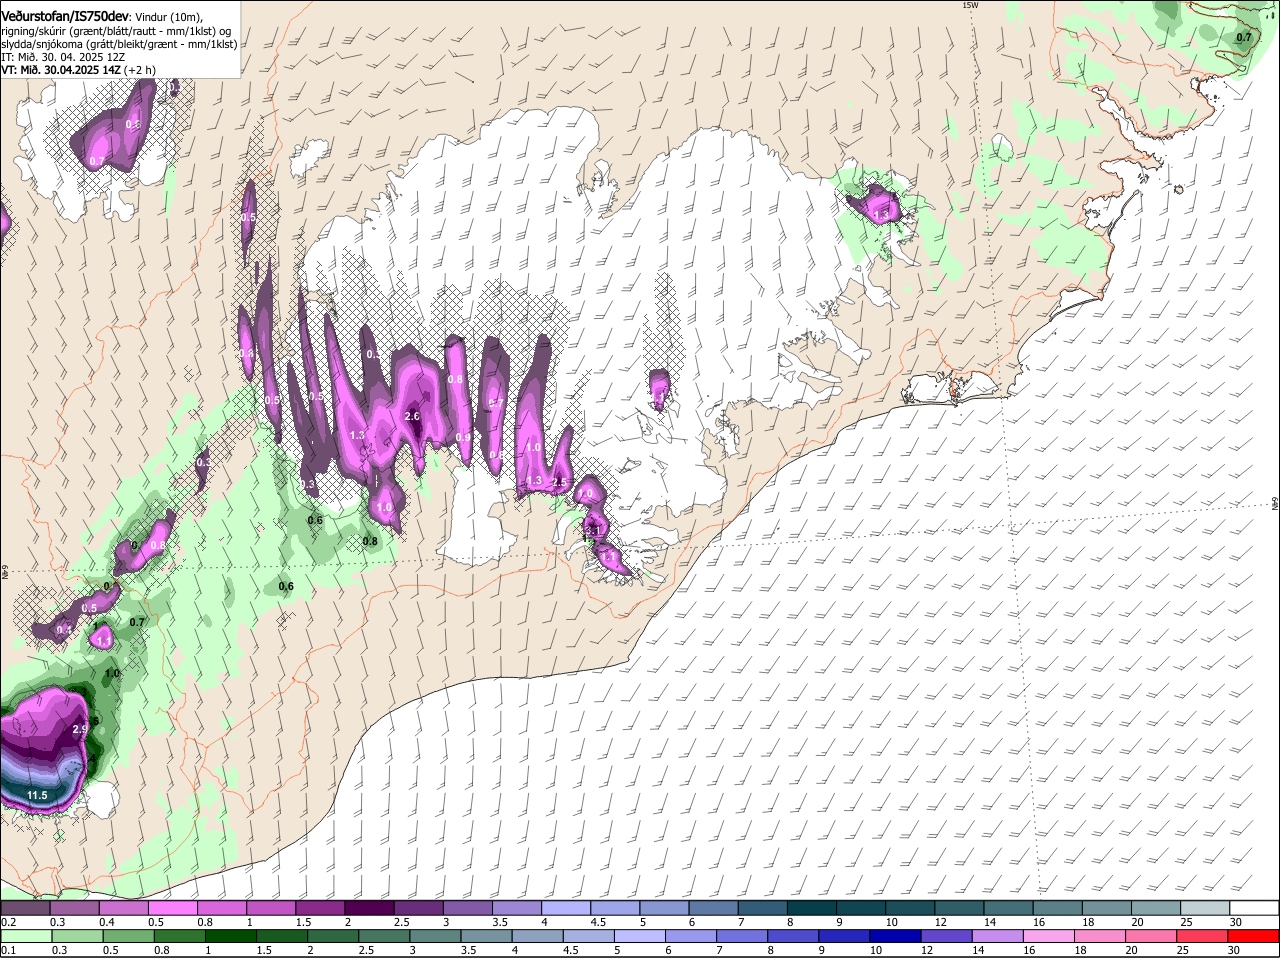Click the 11.5 precipitation value on map
Viewport: 1280px width, 958px height.
click(x=37, y=796)
